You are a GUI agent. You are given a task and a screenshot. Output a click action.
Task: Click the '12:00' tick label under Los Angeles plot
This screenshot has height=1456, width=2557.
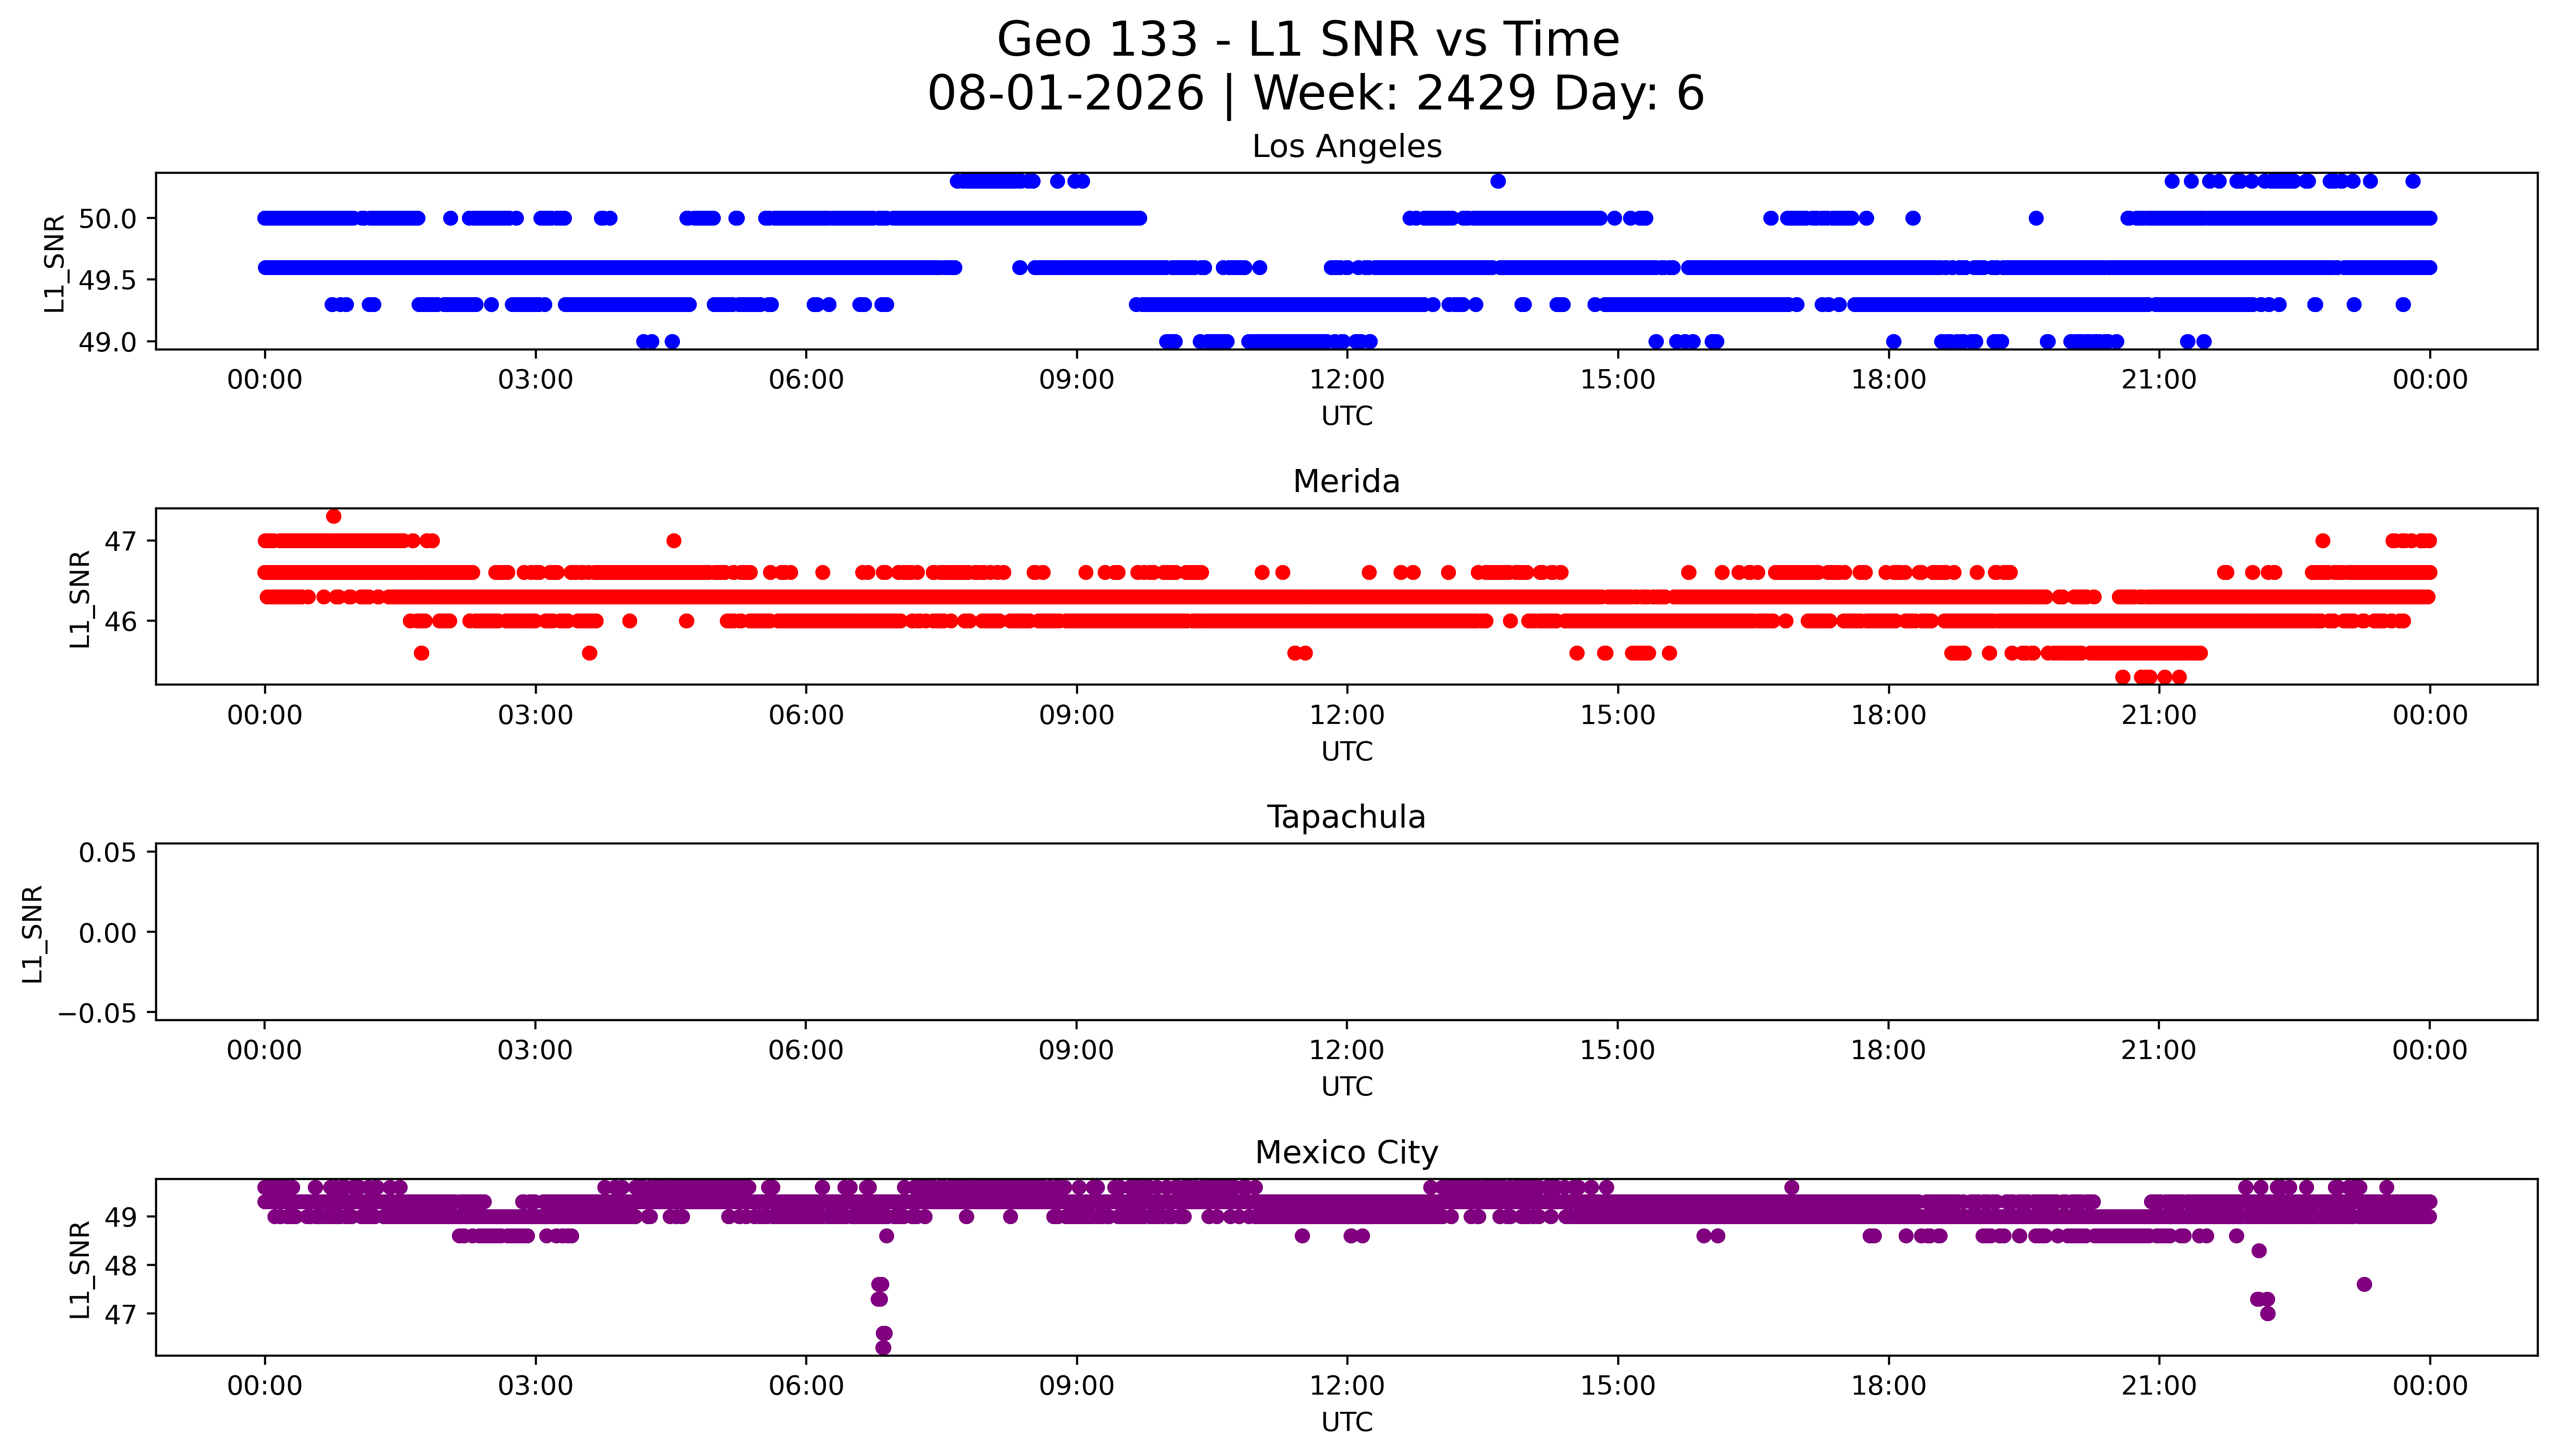pyautogui.click(x=1347, y=380)
